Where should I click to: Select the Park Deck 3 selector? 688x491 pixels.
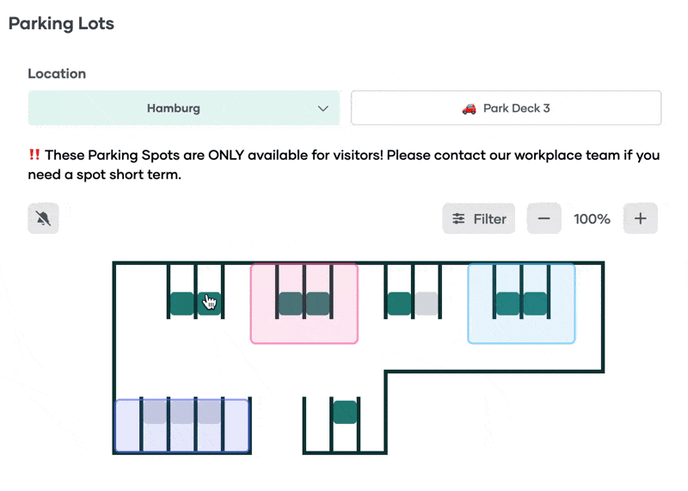[x=506, y=108]
